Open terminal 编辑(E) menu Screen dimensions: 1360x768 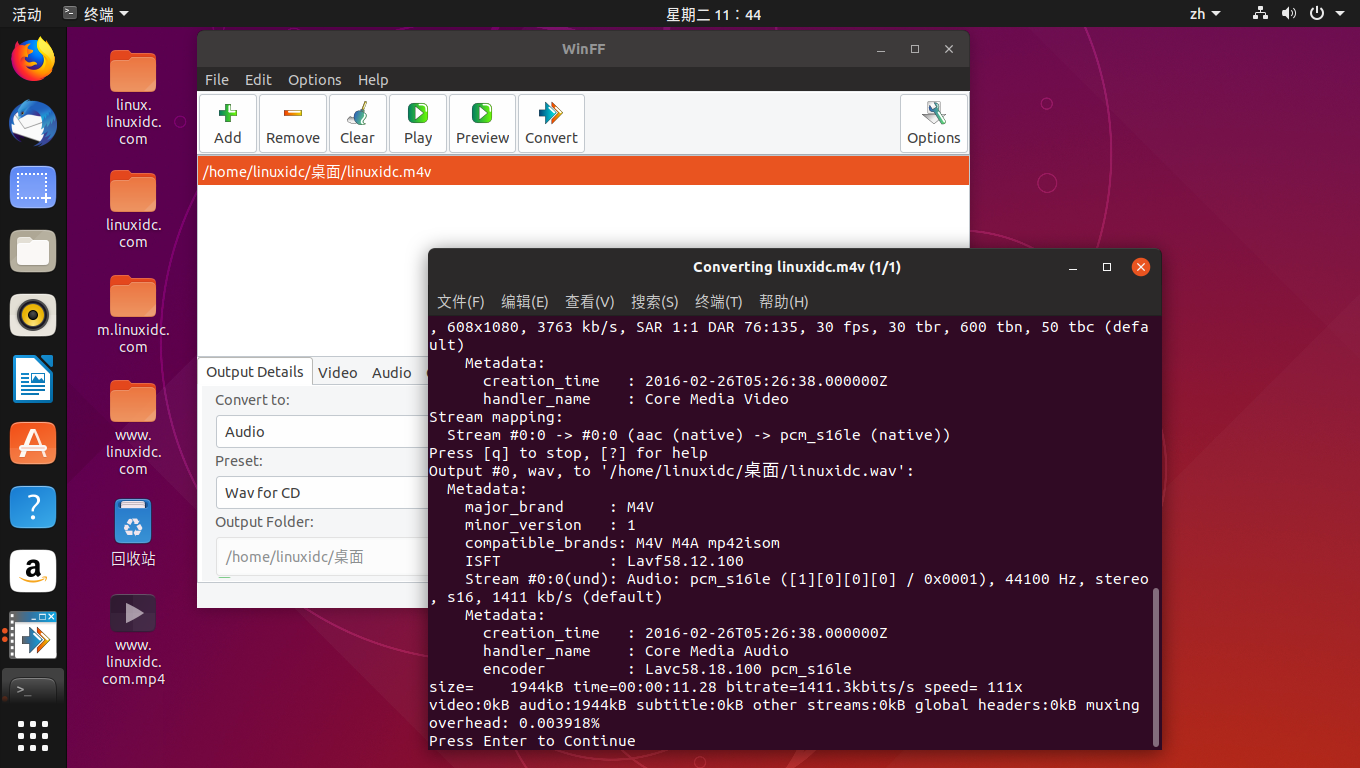pyautogui.click(x=525, y=302)
